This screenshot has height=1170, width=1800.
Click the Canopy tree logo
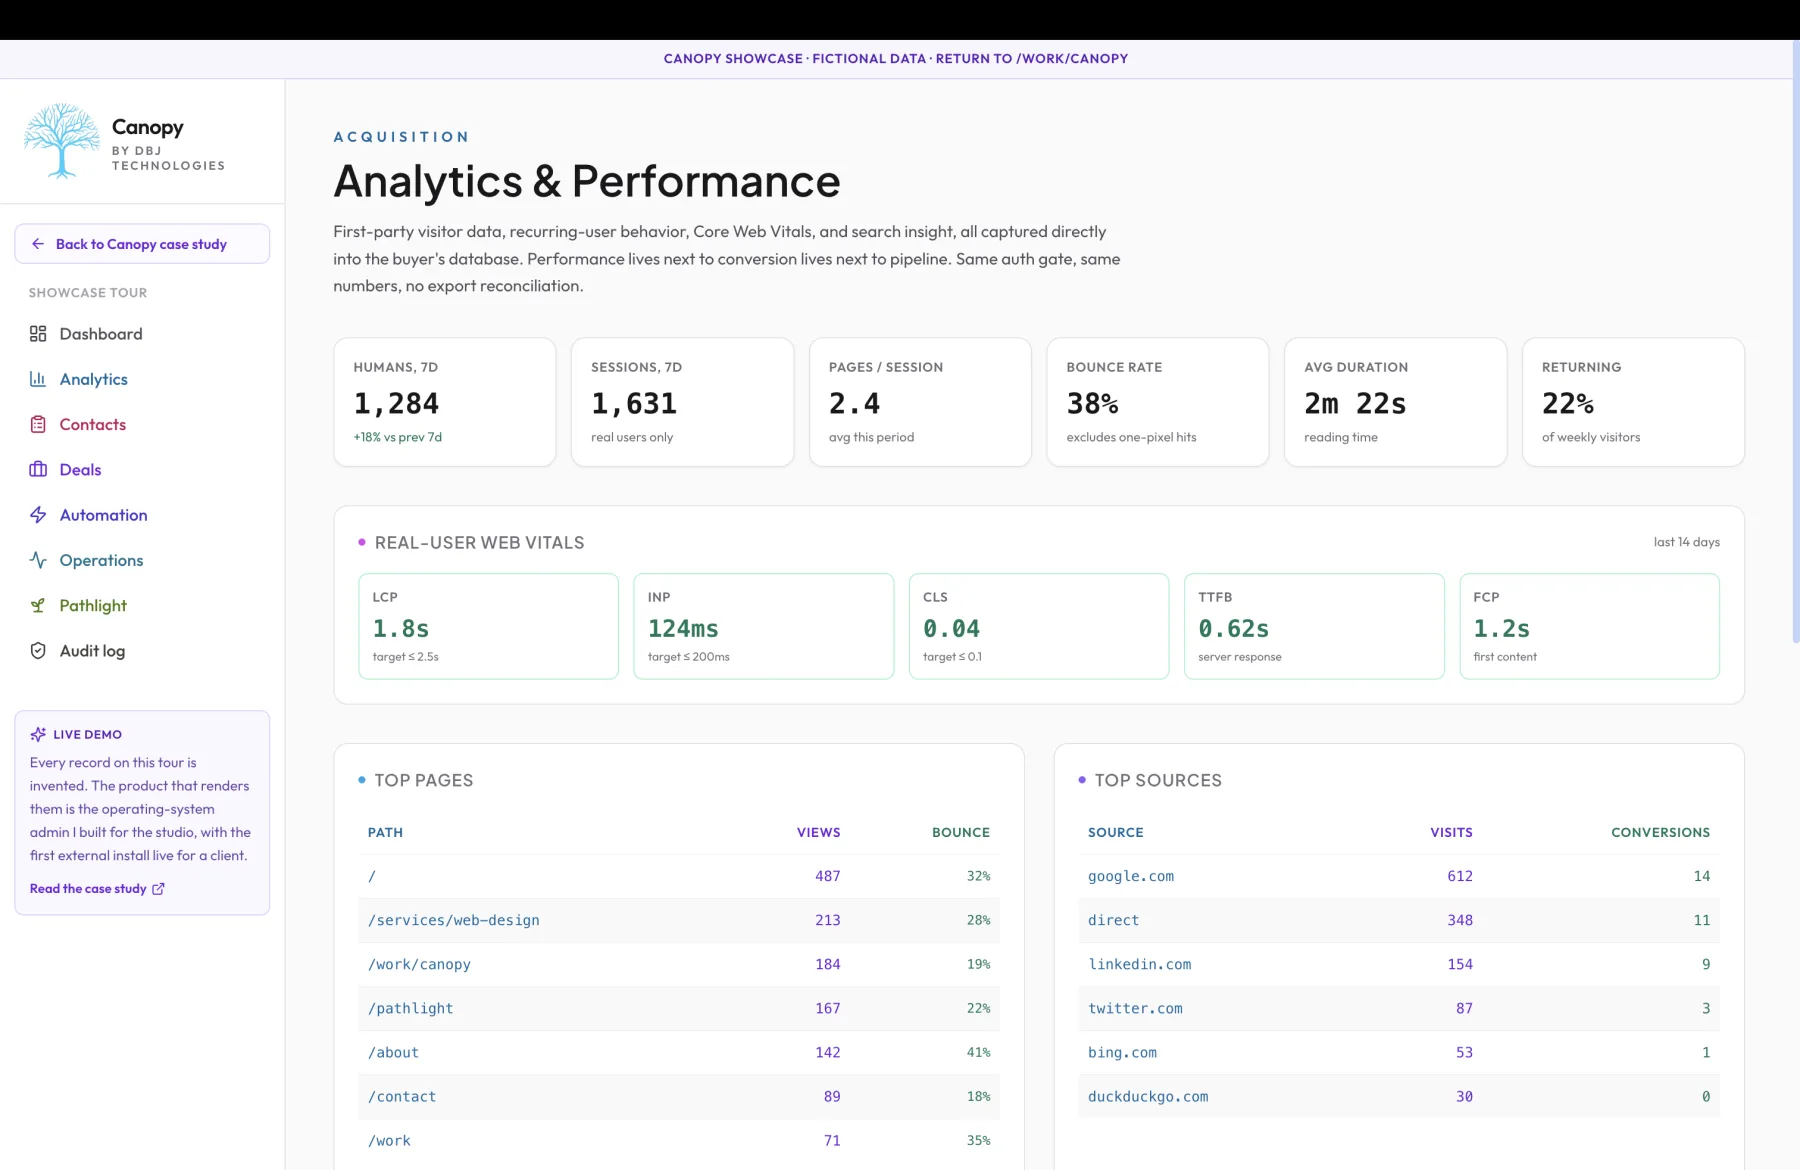pyautogui.click(x=62, y=141)
